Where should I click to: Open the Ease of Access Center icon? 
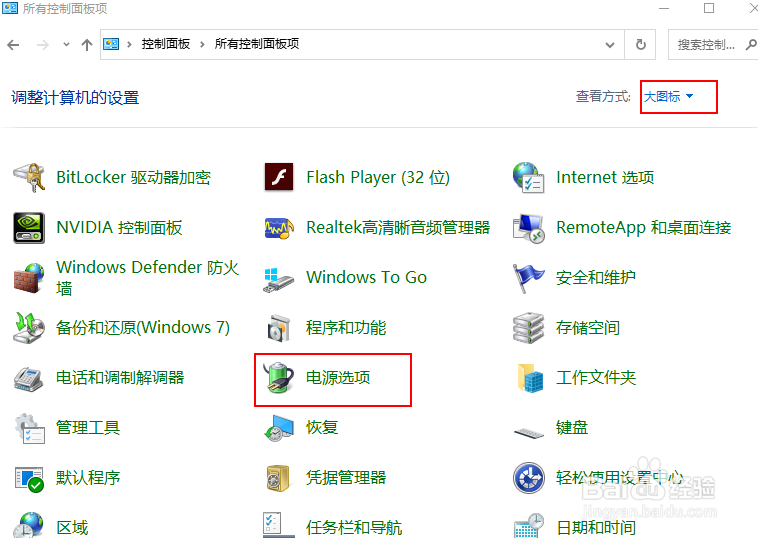coord(529,478)
